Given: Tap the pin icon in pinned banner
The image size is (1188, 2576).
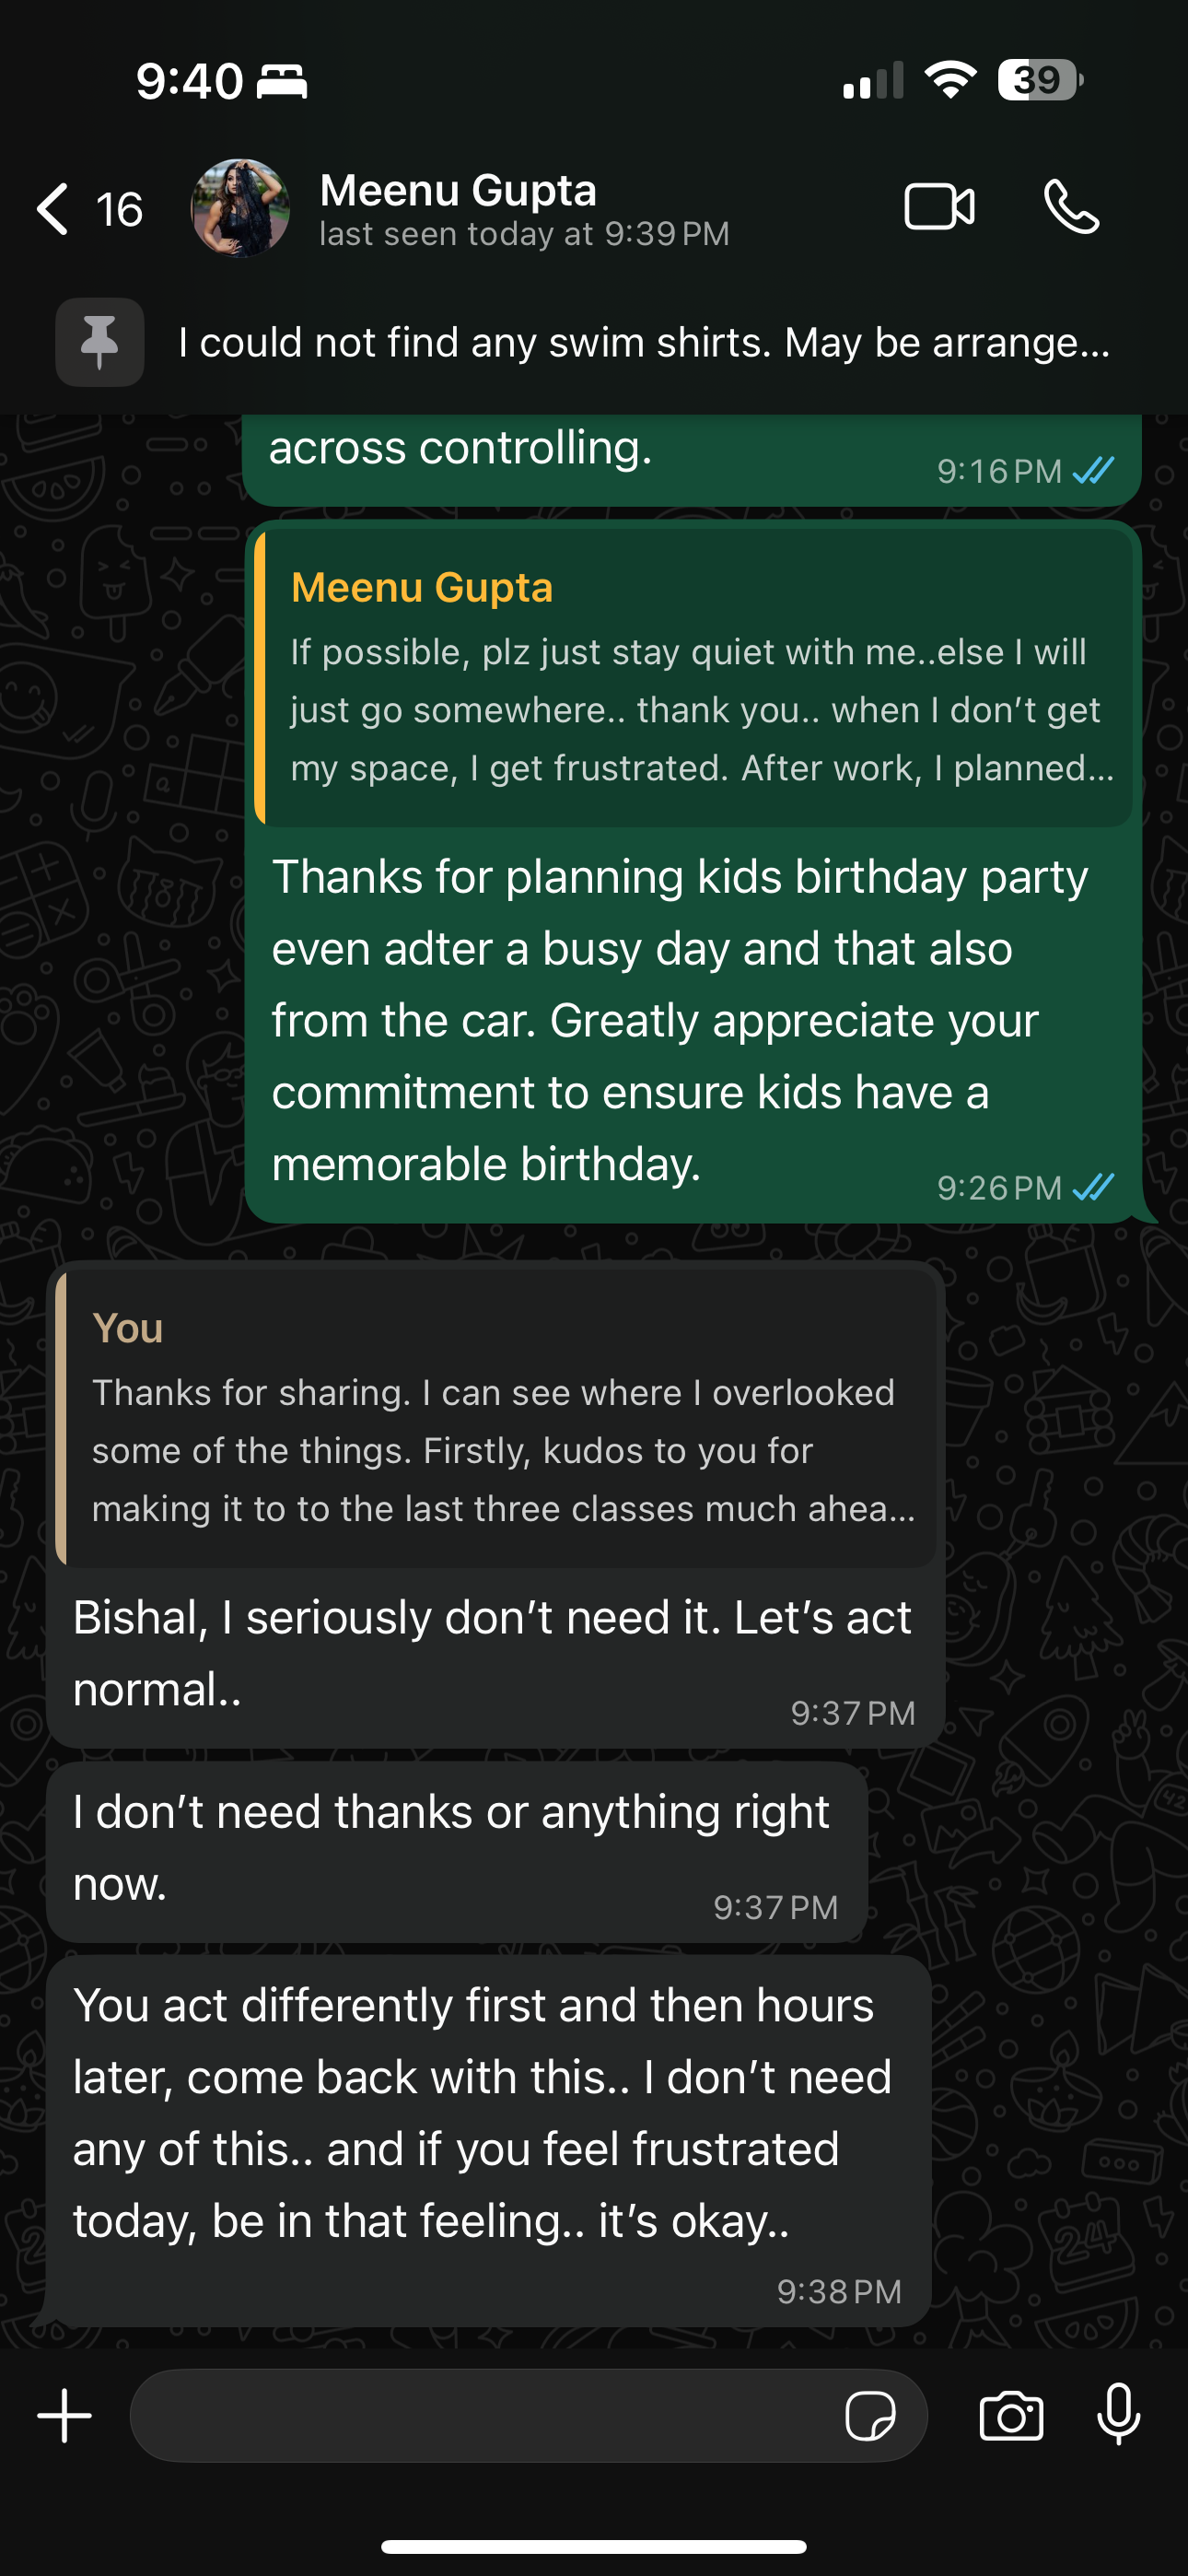Looking at the screenshot, I should click(x=100, y=342).
